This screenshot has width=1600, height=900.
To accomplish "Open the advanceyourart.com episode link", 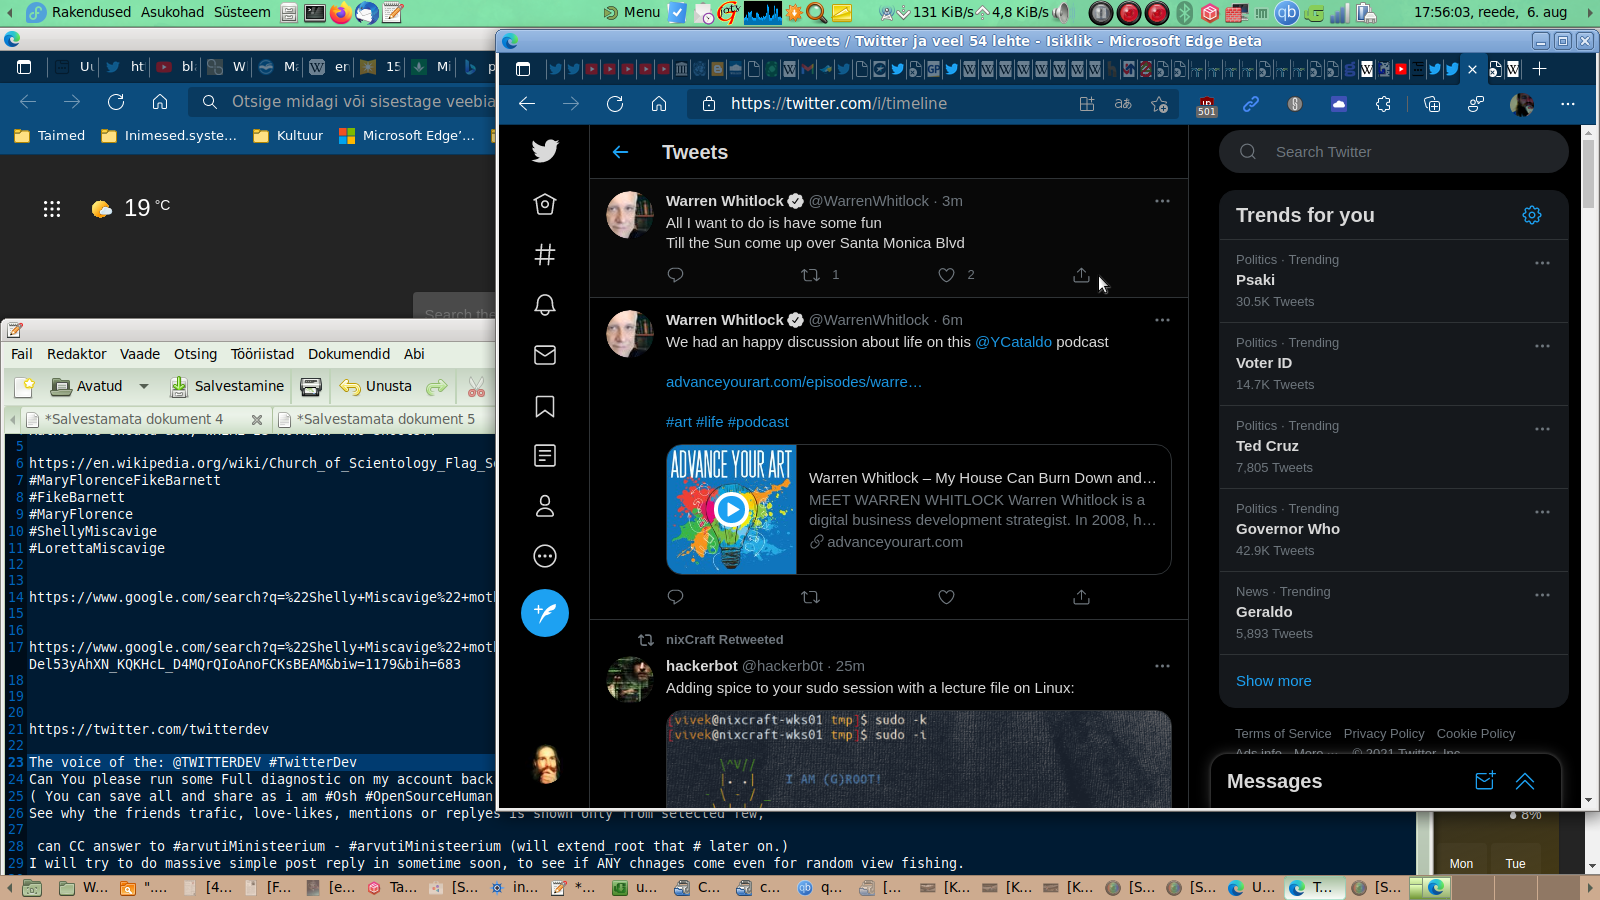I will (794, 382).
